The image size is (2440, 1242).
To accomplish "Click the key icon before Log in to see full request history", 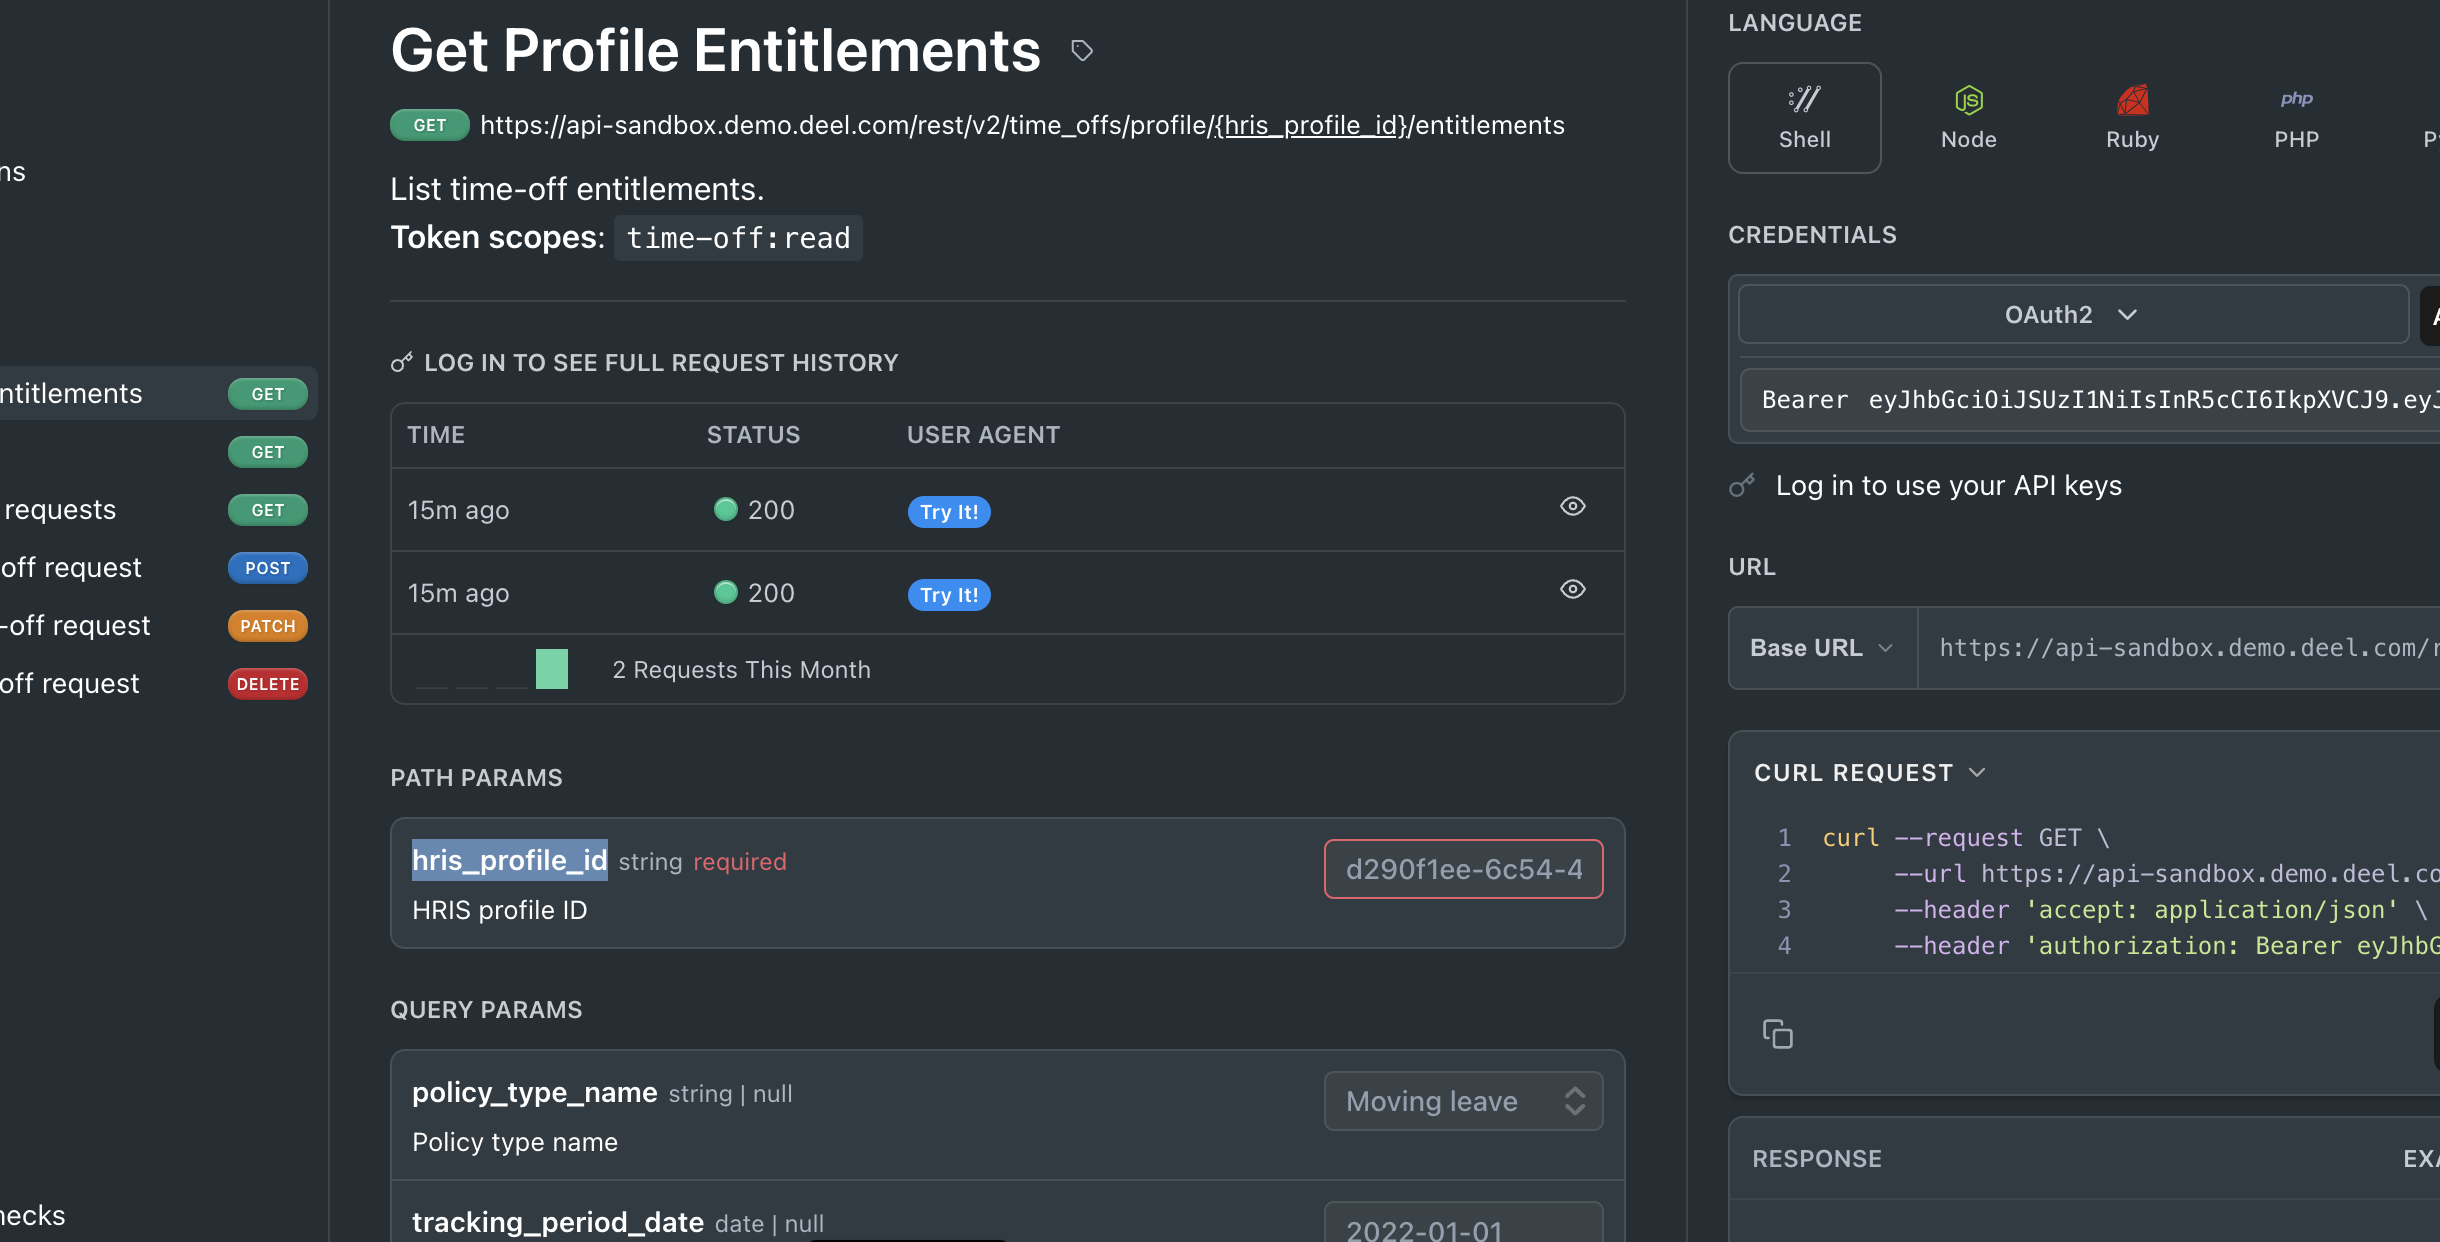I will pyautogui.click(x=402, y=362).
